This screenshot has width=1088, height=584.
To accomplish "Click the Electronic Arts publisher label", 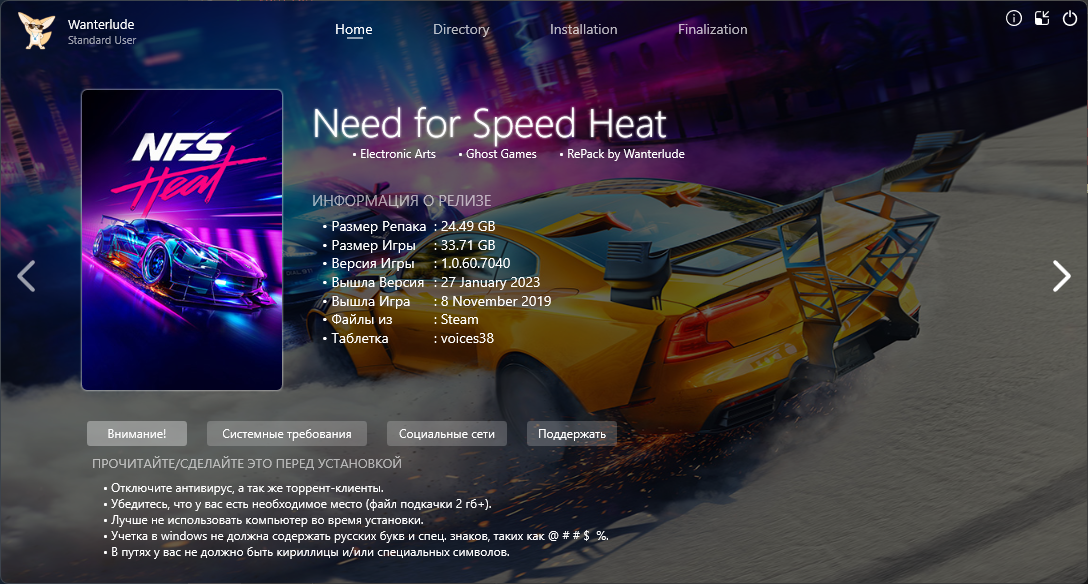I will point(397,154).
